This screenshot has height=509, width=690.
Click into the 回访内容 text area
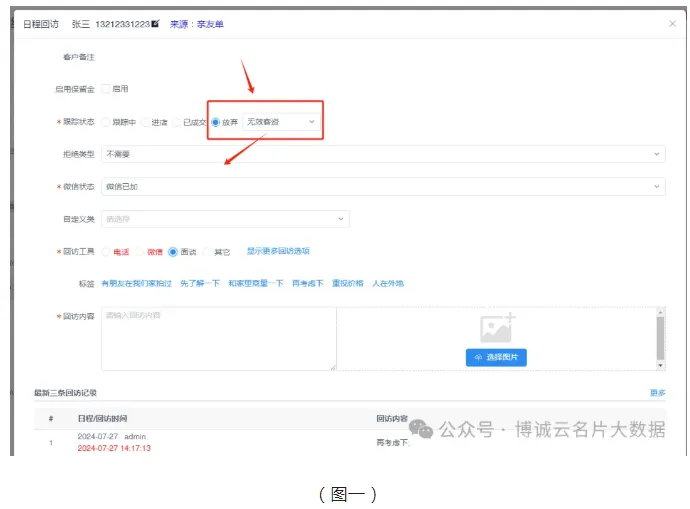(x=218, y=340)
